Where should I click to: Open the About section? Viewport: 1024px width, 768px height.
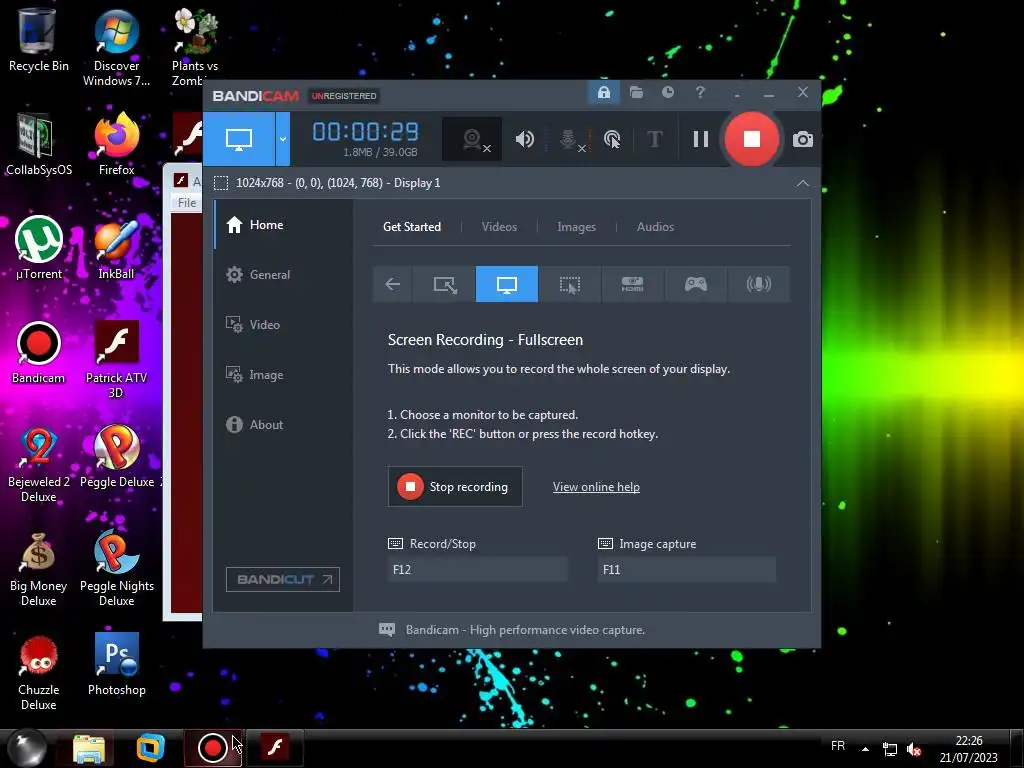click(x=254, y=424)
